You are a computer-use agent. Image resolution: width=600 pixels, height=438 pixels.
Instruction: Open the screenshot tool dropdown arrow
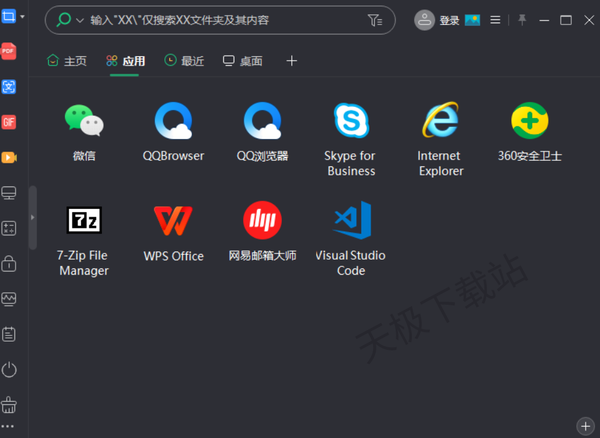[23, 17]
